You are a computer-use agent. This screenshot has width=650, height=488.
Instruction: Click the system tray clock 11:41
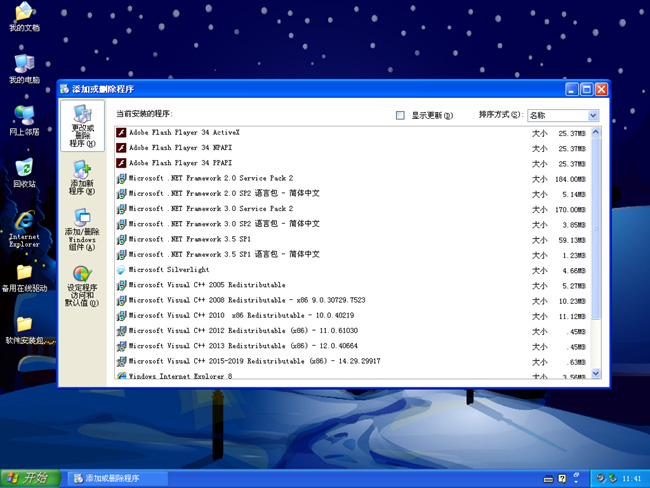point(631,479)
